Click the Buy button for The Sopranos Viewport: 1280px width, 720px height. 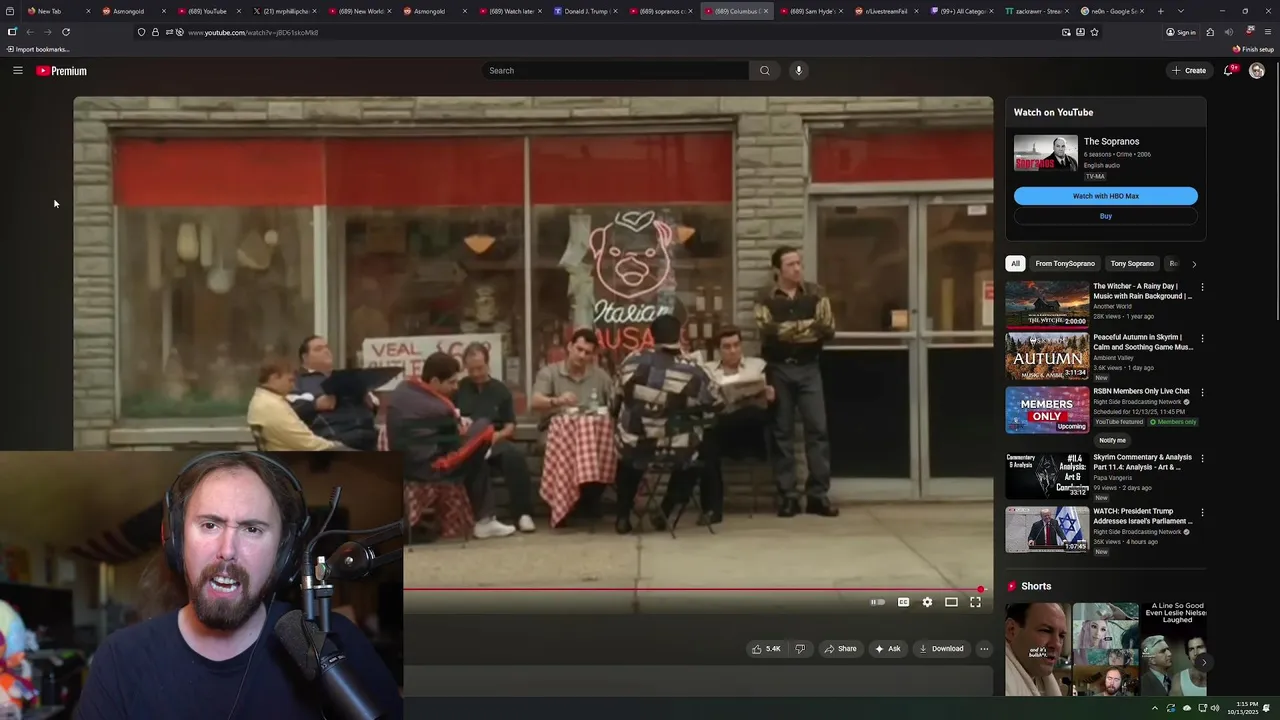(x=1106, y=216)
